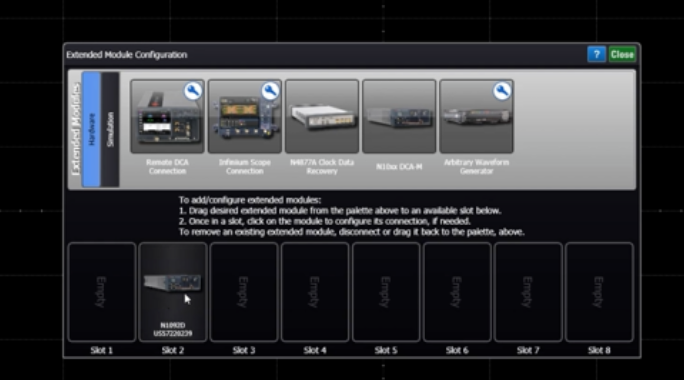
Task: Open help with the question mark button
Action: (x=596, y=55)
